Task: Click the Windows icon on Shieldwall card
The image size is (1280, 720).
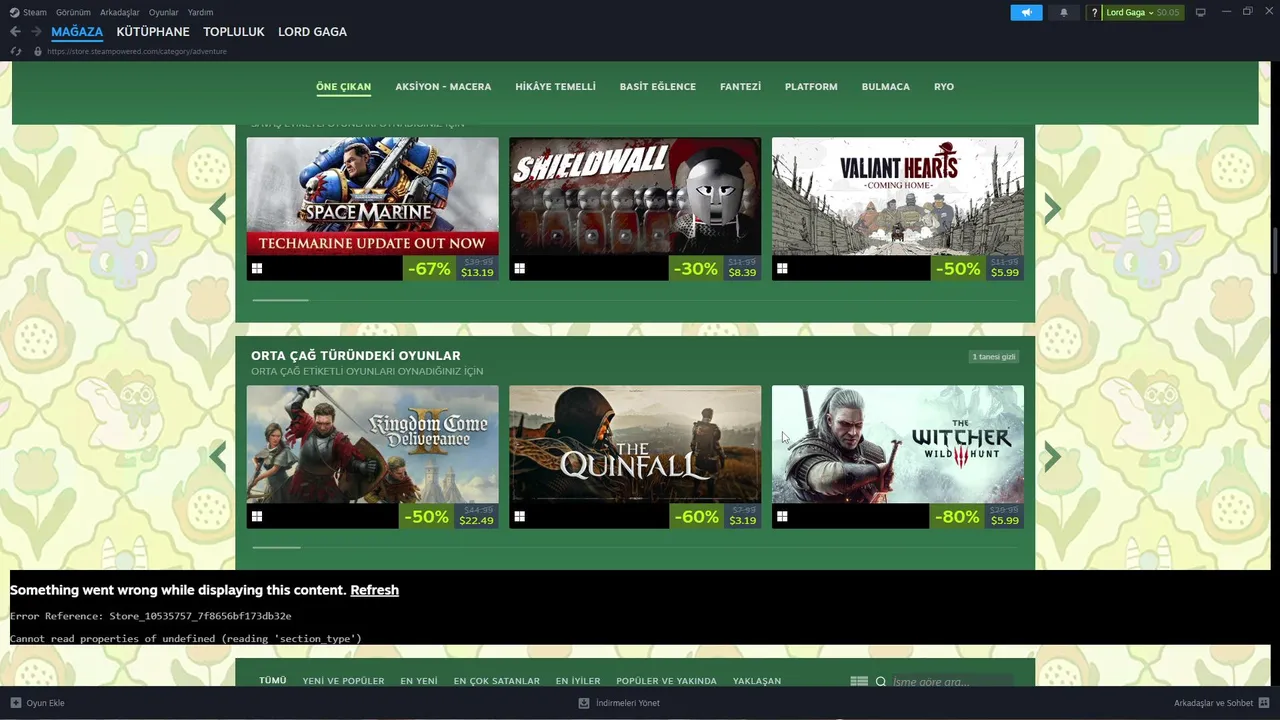Action: point(520,268)
